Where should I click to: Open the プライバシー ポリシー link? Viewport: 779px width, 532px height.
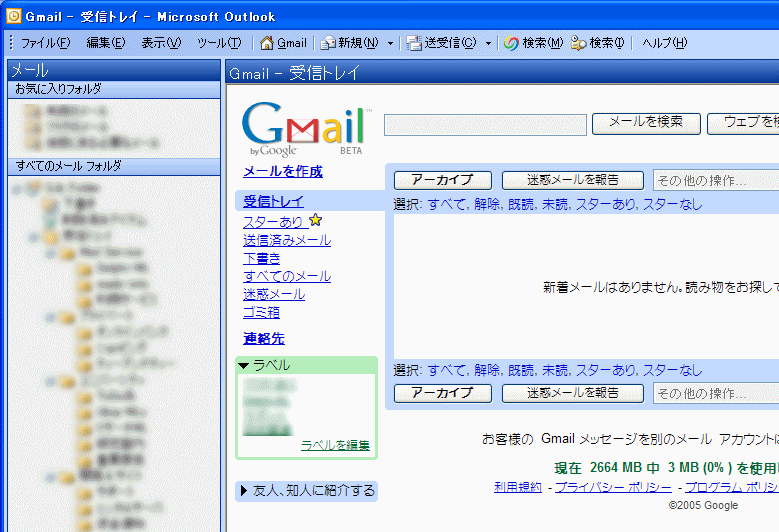point(613,487)
